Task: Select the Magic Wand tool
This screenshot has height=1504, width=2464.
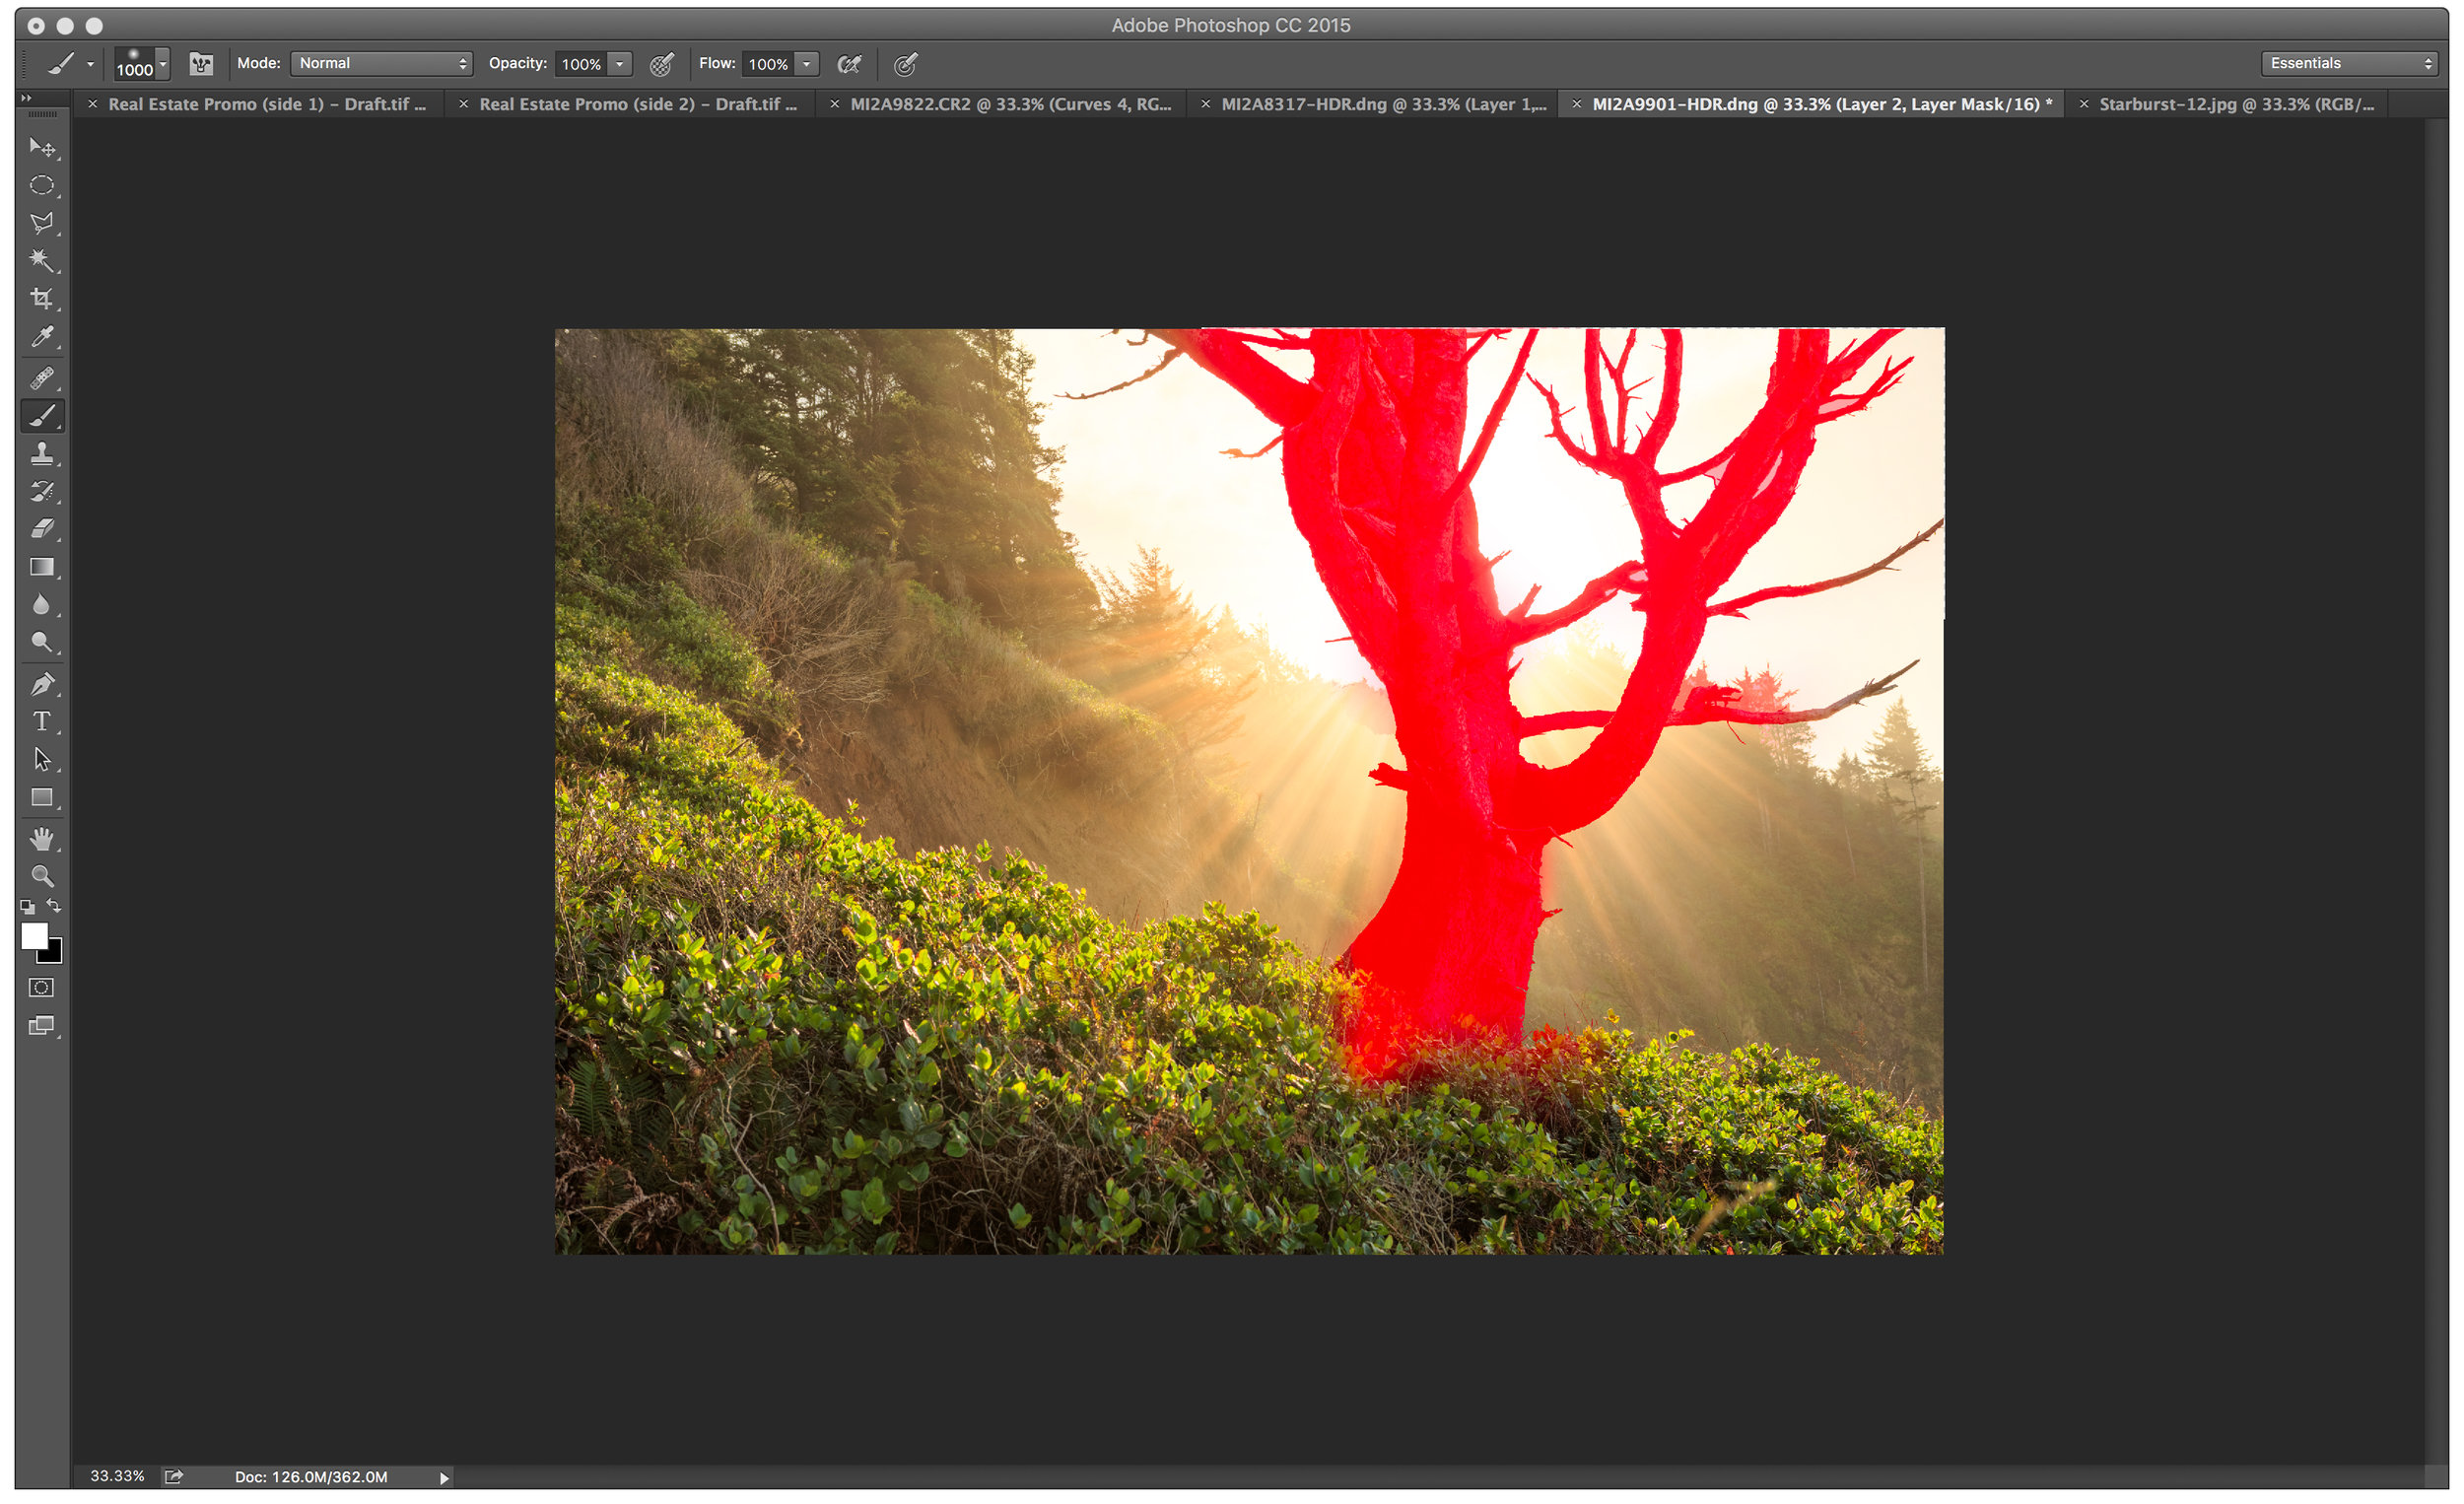Action: (42, 261)
